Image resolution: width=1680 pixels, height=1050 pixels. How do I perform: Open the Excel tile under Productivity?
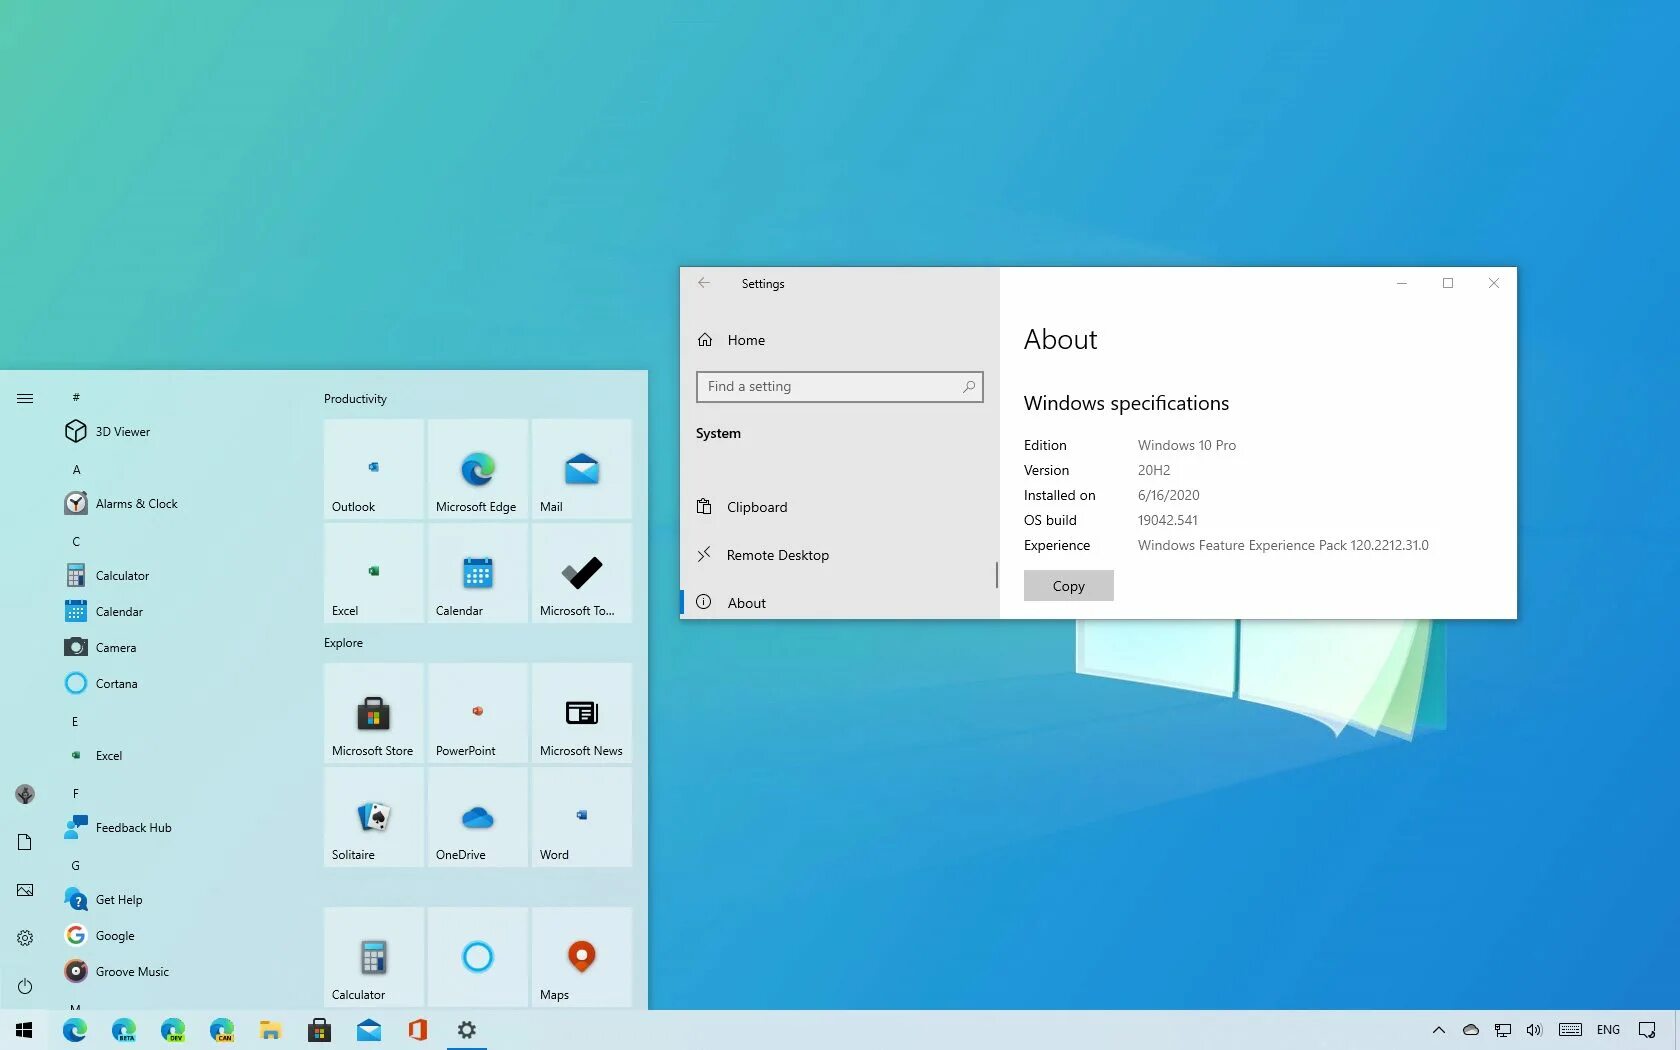(374, 573)
